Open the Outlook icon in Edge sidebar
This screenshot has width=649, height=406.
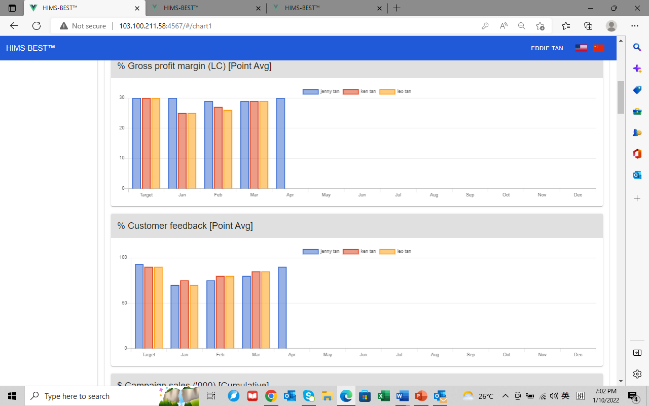pos(637,174)
